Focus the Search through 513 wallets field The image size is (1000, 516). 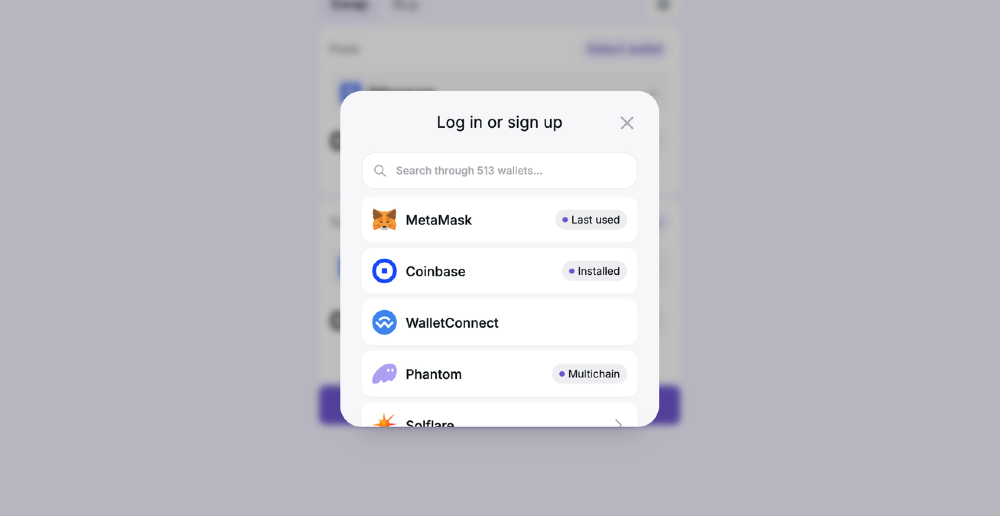(x=499, y=170)
